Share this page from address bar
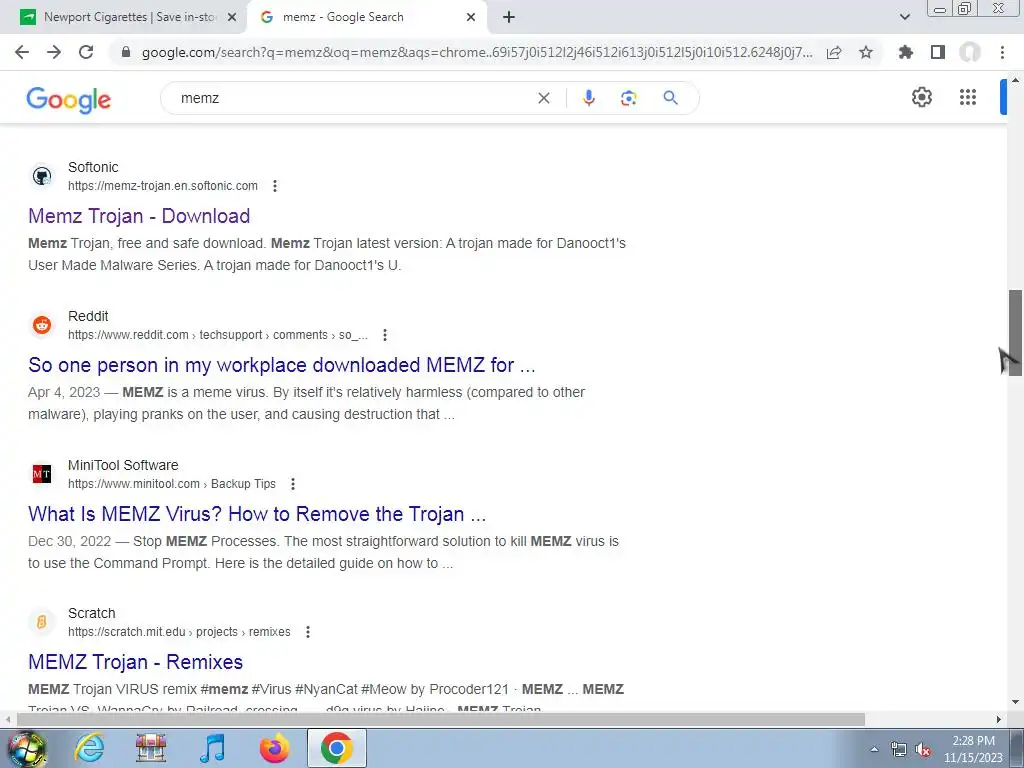The image size is (1024, 768). coord(834,52)
